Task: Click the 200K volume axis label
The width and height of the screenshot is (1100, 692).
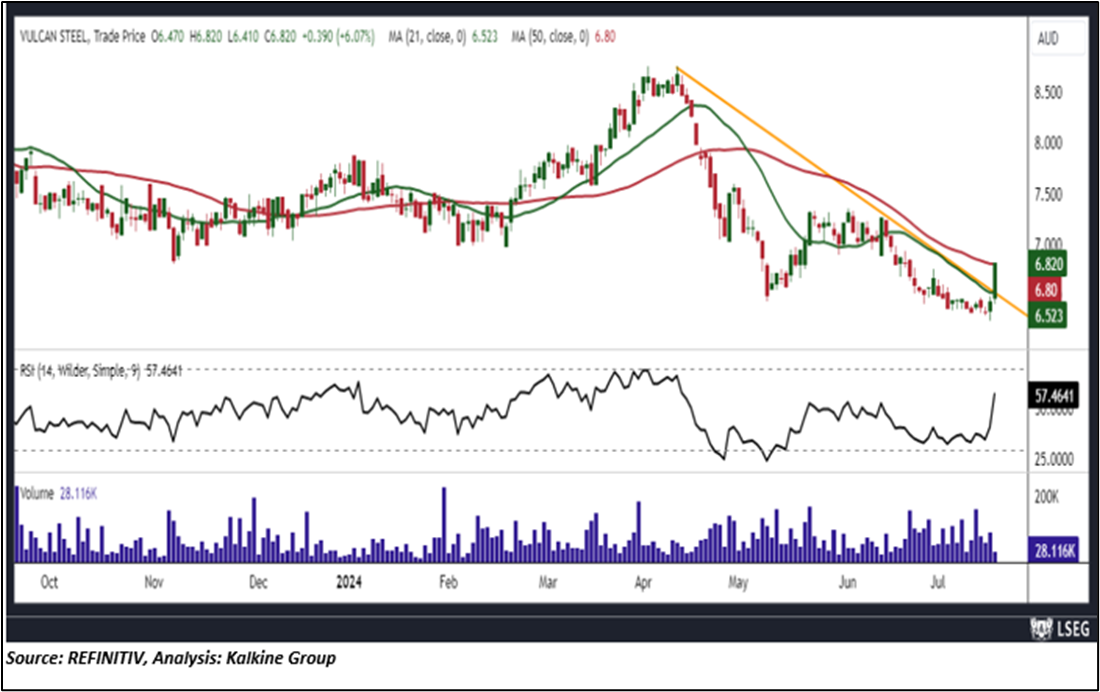Action: [1046, 497]
